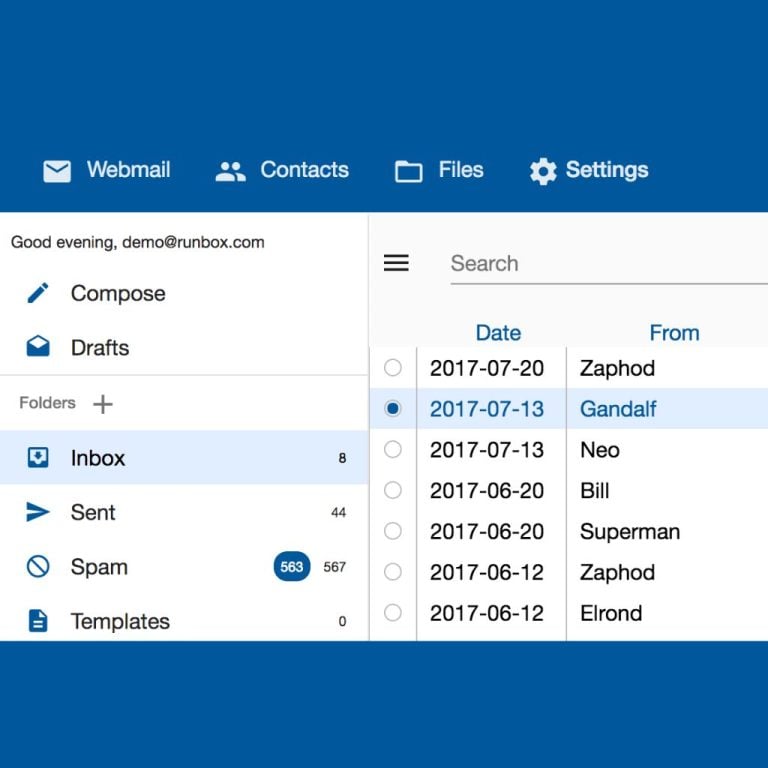The height and width of the screenshot is (768, 768).
Task: Click the Sent paper-plane icon
Action: (38, 512)
